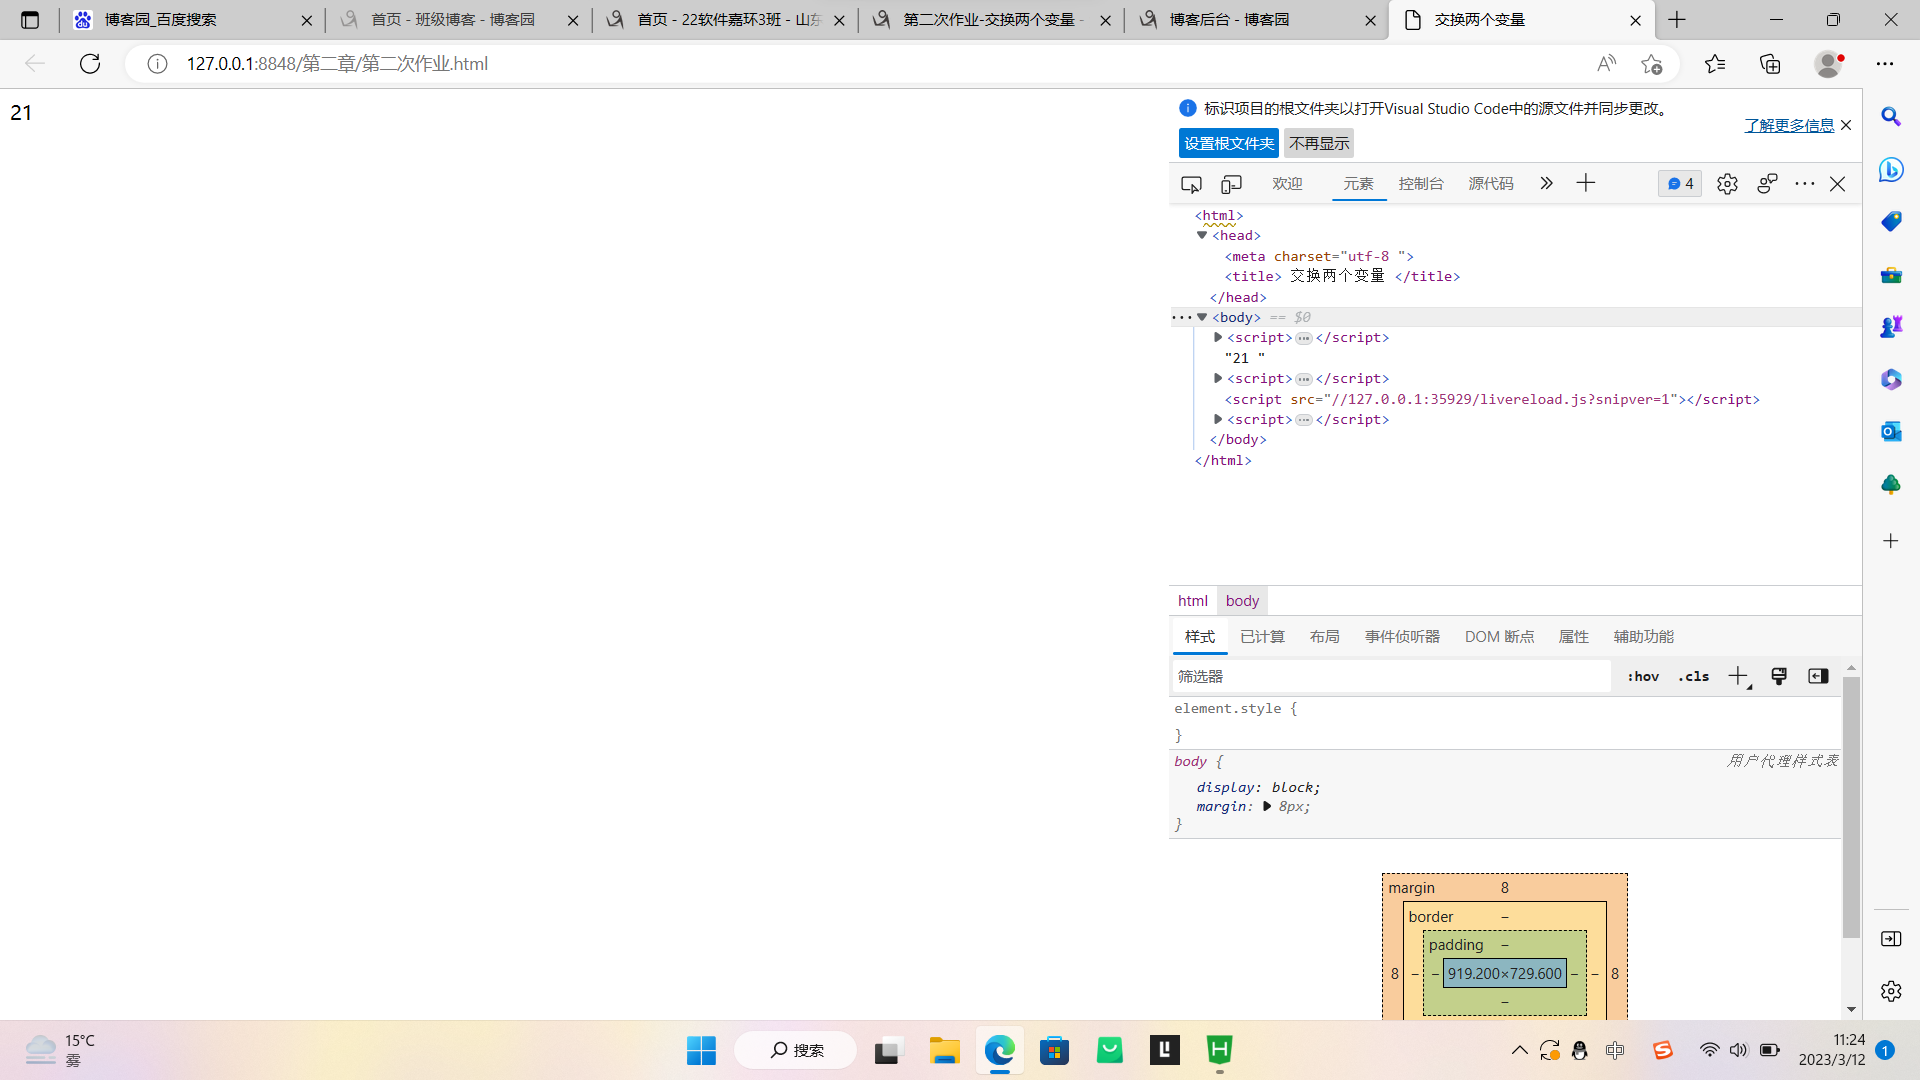Expand the margin shorthand property triangle

coord(1267,806)
